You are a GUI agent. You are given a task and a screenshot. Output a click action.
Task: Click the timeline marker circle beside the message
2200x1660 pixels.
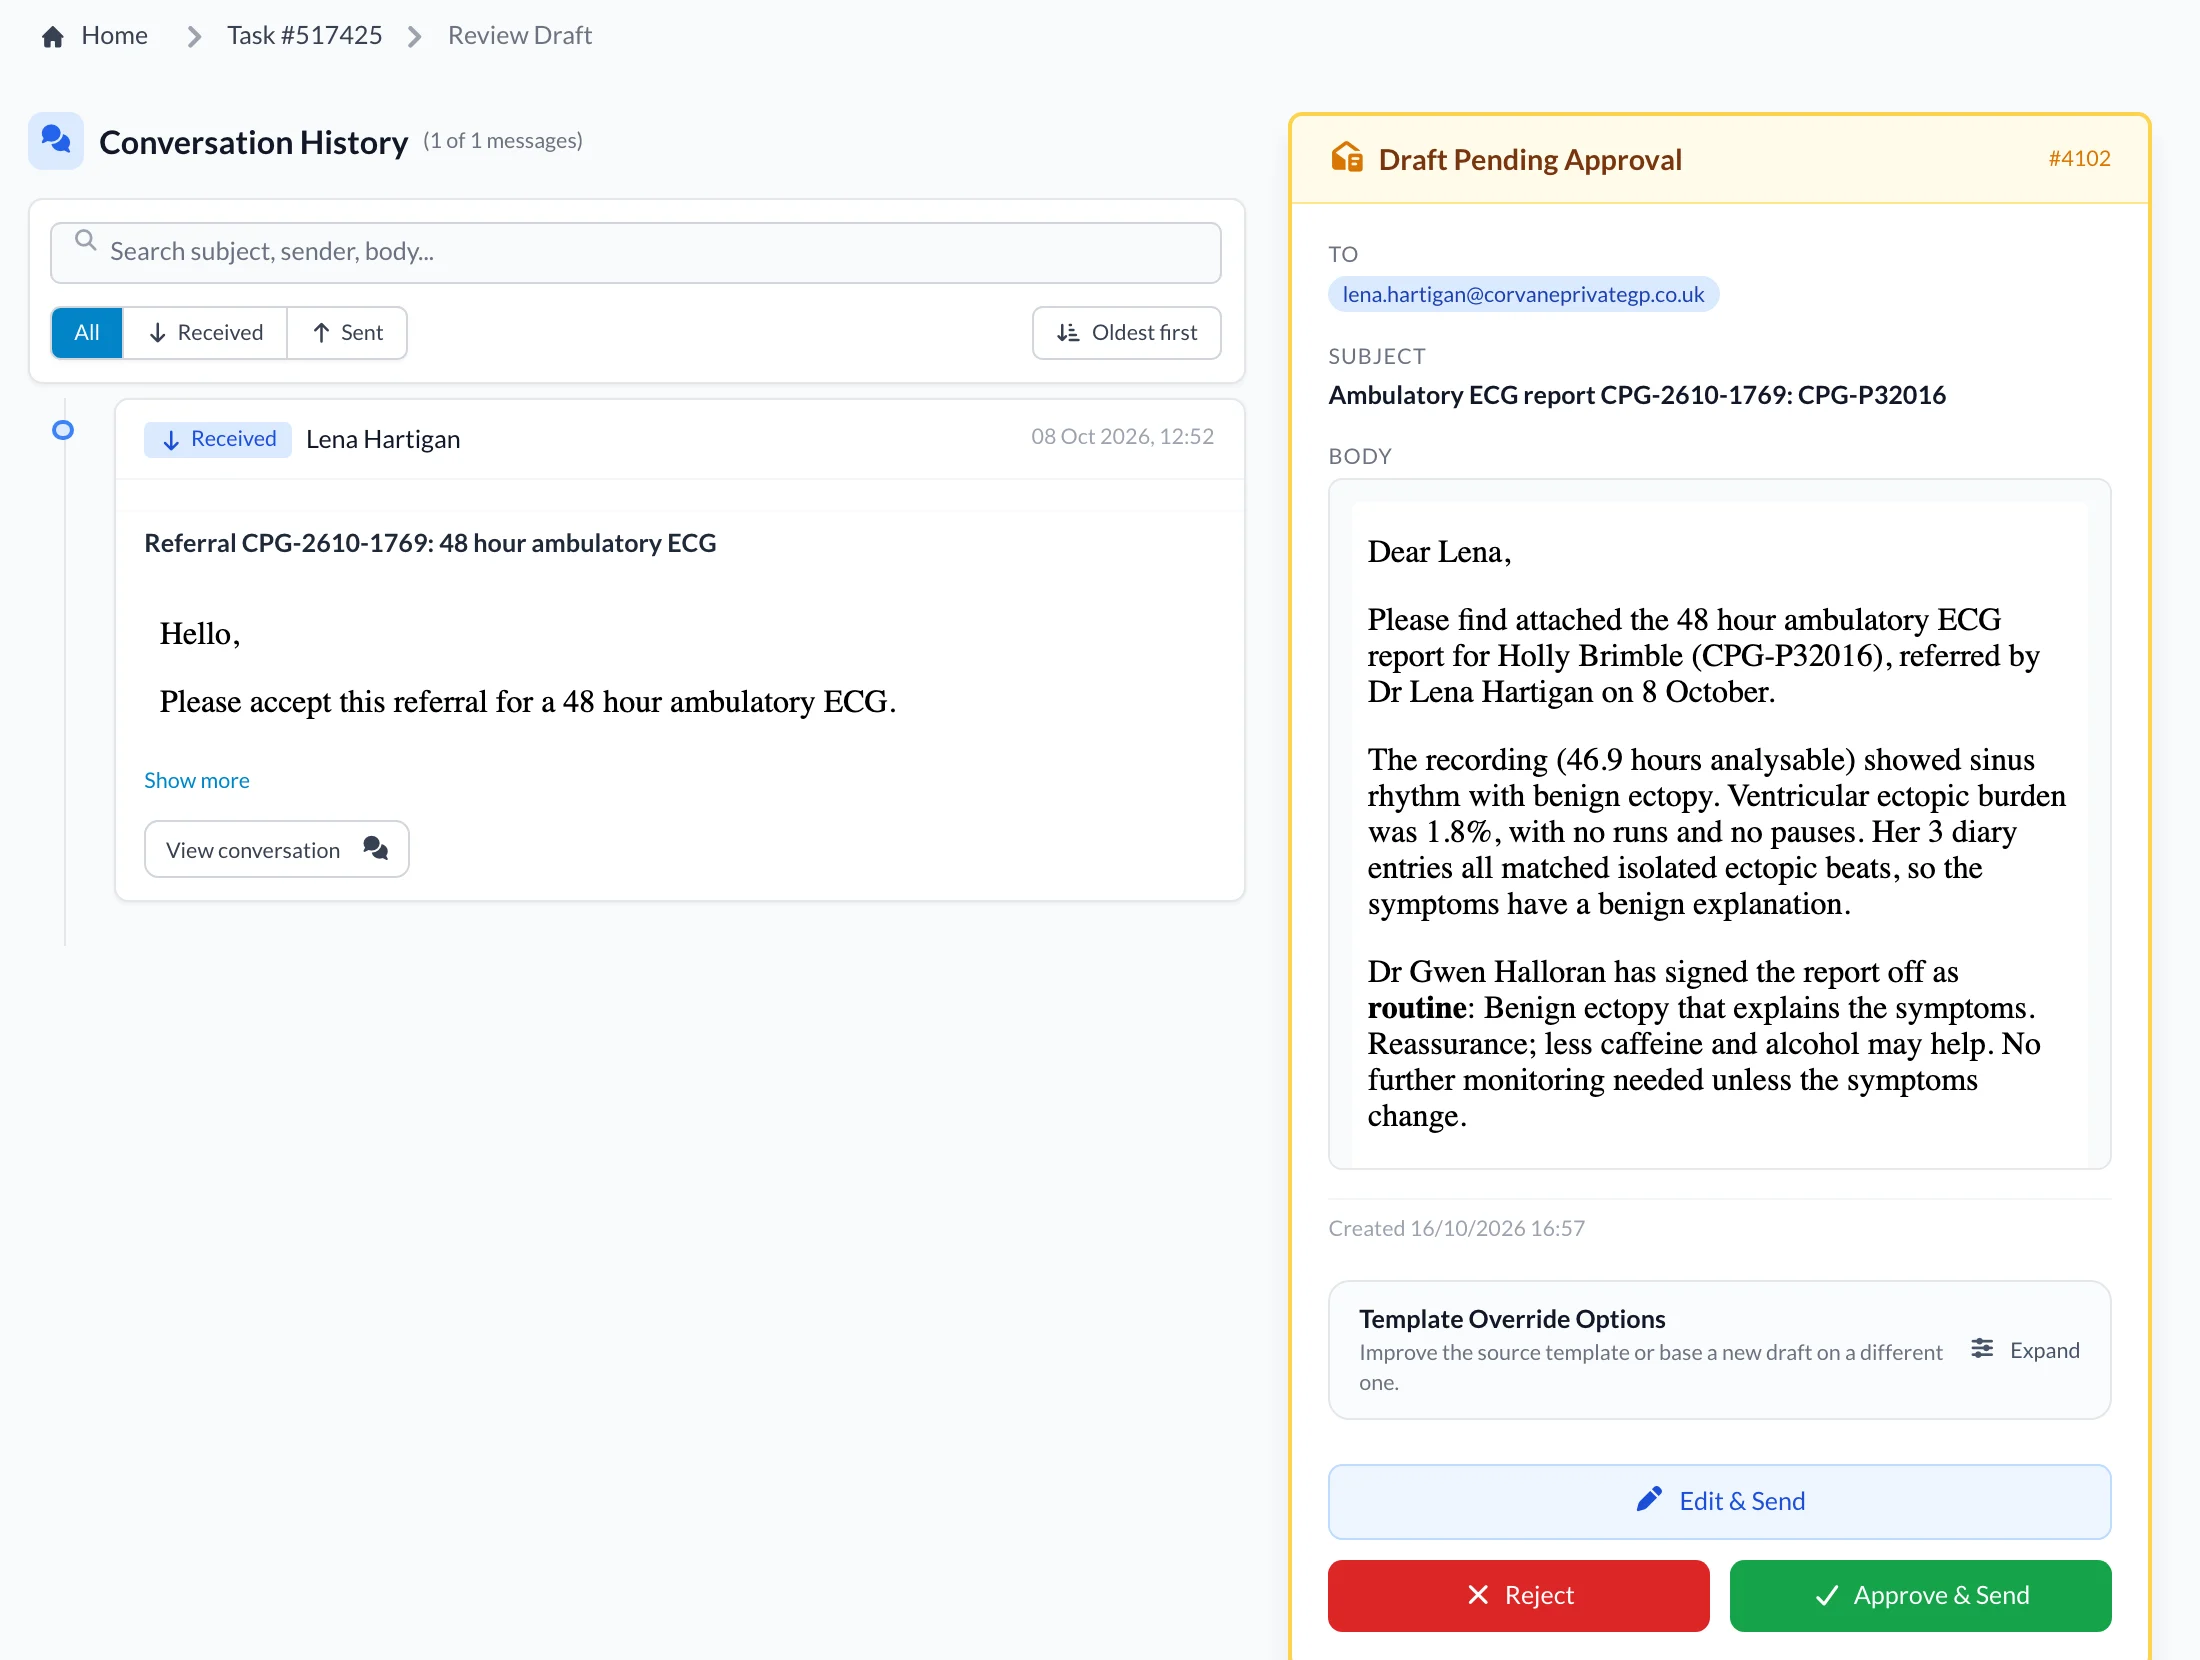[x=63, y=430]
